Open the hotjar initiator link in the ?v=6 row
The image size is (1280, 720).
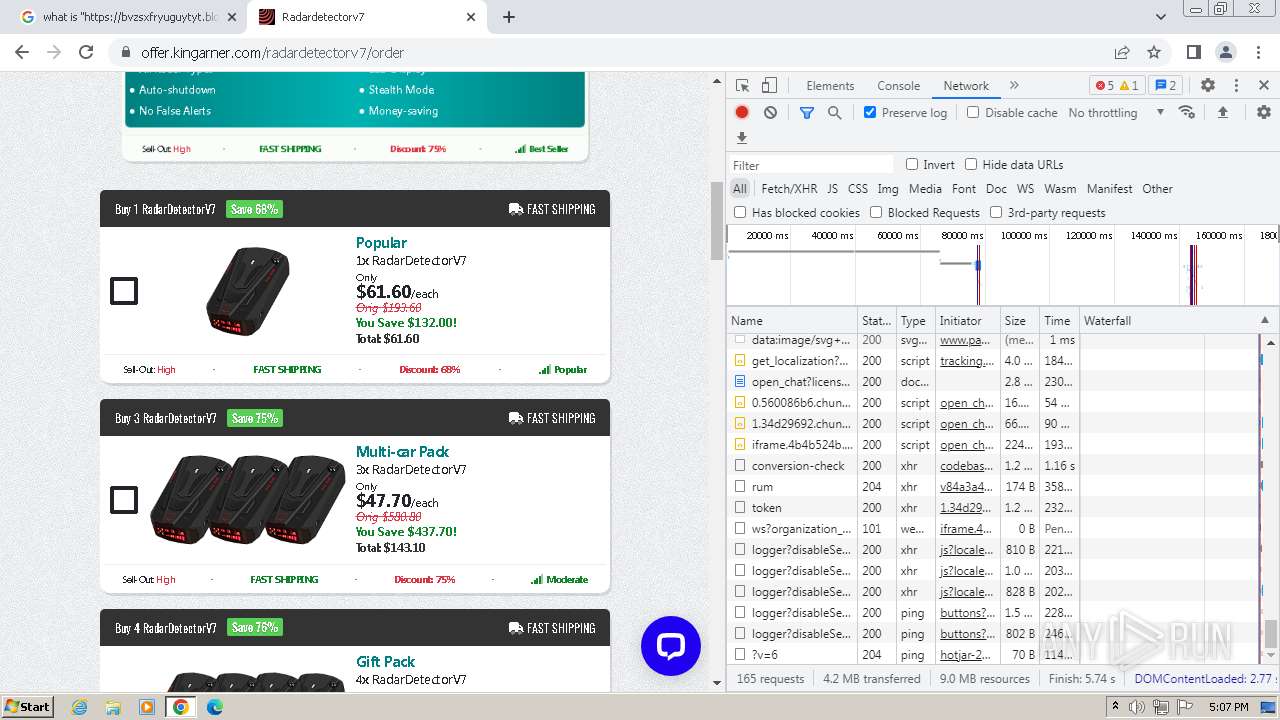click(965, 655)
